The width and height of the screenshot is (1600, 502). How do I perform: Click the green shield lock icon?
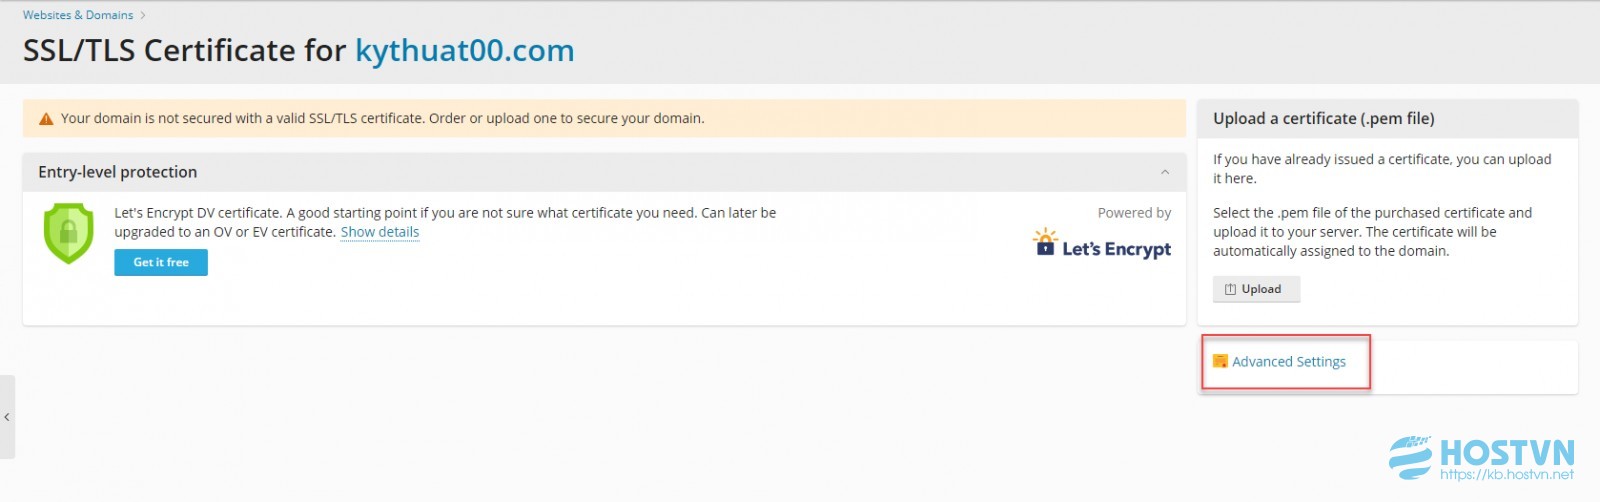[68, 233]
